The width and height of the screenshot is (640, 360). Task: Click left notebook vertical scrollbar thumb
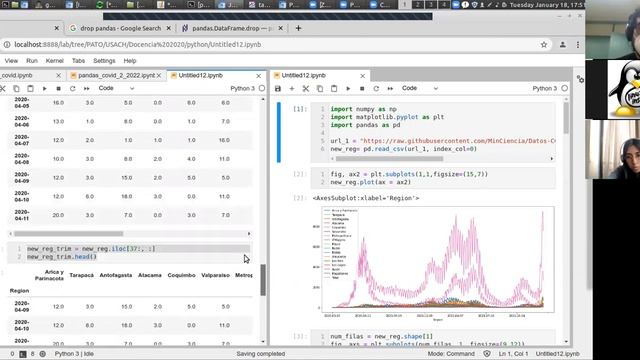[263, 280]
